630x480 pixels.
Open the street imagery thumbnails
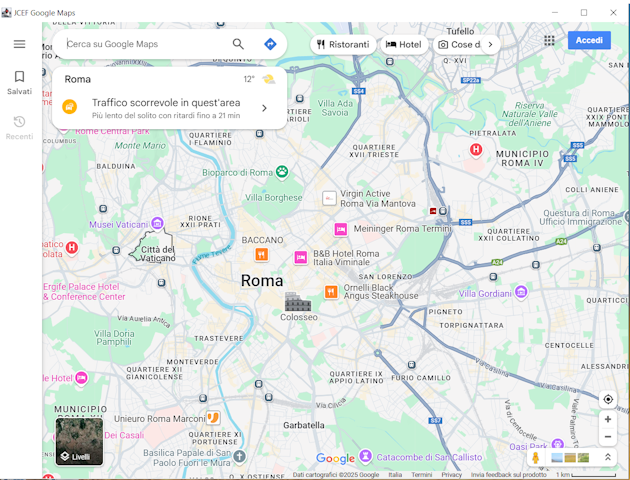tap(570, 458)
